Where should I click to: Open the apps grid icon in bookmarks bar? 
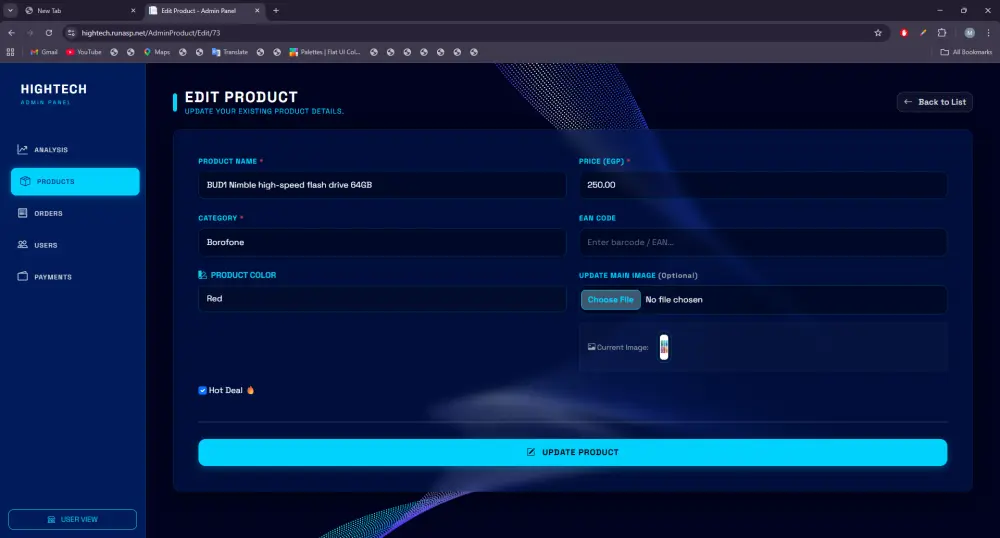tap(10, 52)
